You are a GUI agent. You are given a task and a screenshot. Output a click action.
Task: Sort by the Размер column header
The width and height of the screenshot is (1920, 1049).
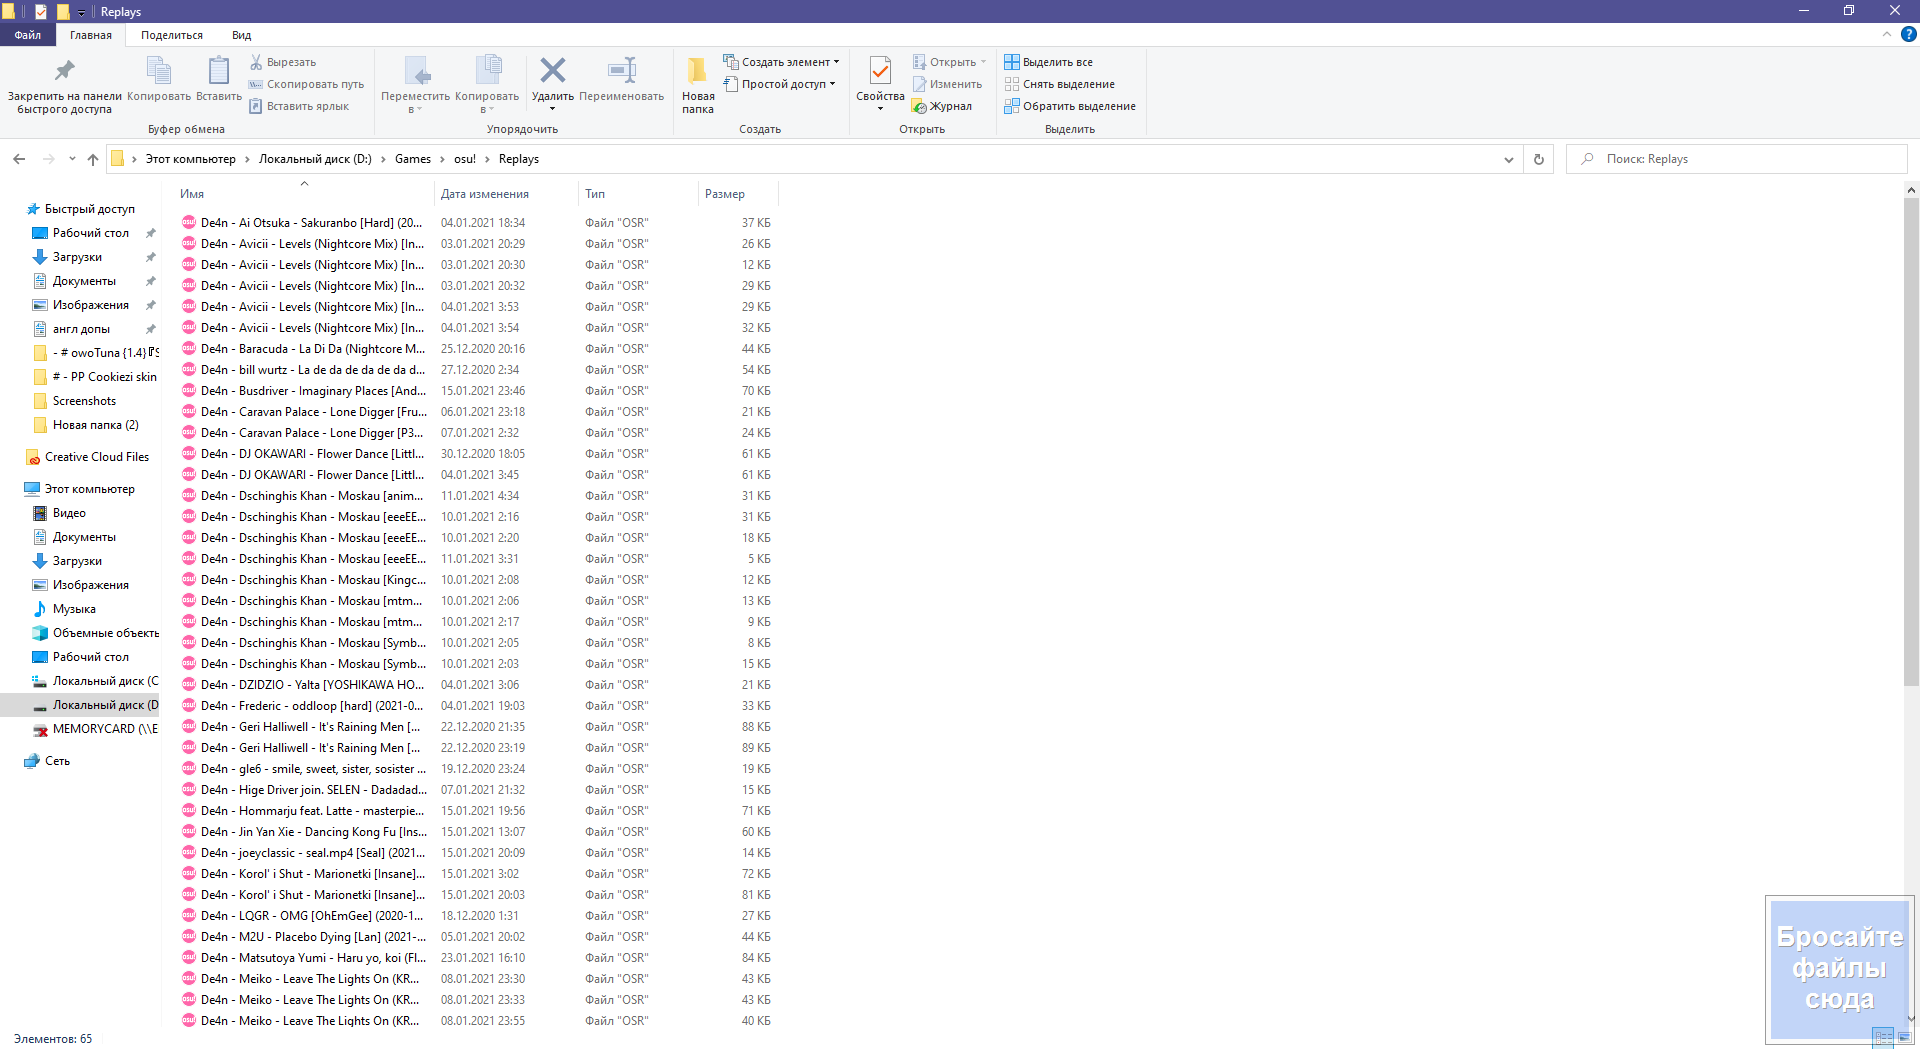[725, 194]
